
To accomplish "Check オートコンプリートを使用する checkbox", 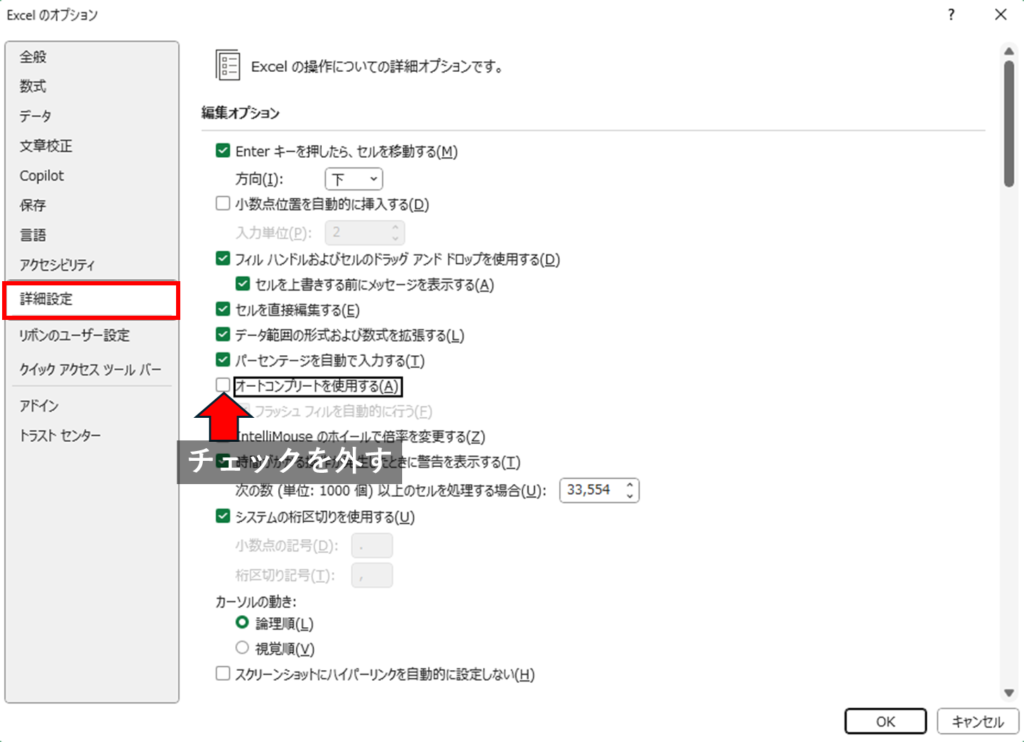I will pos(223,385).
